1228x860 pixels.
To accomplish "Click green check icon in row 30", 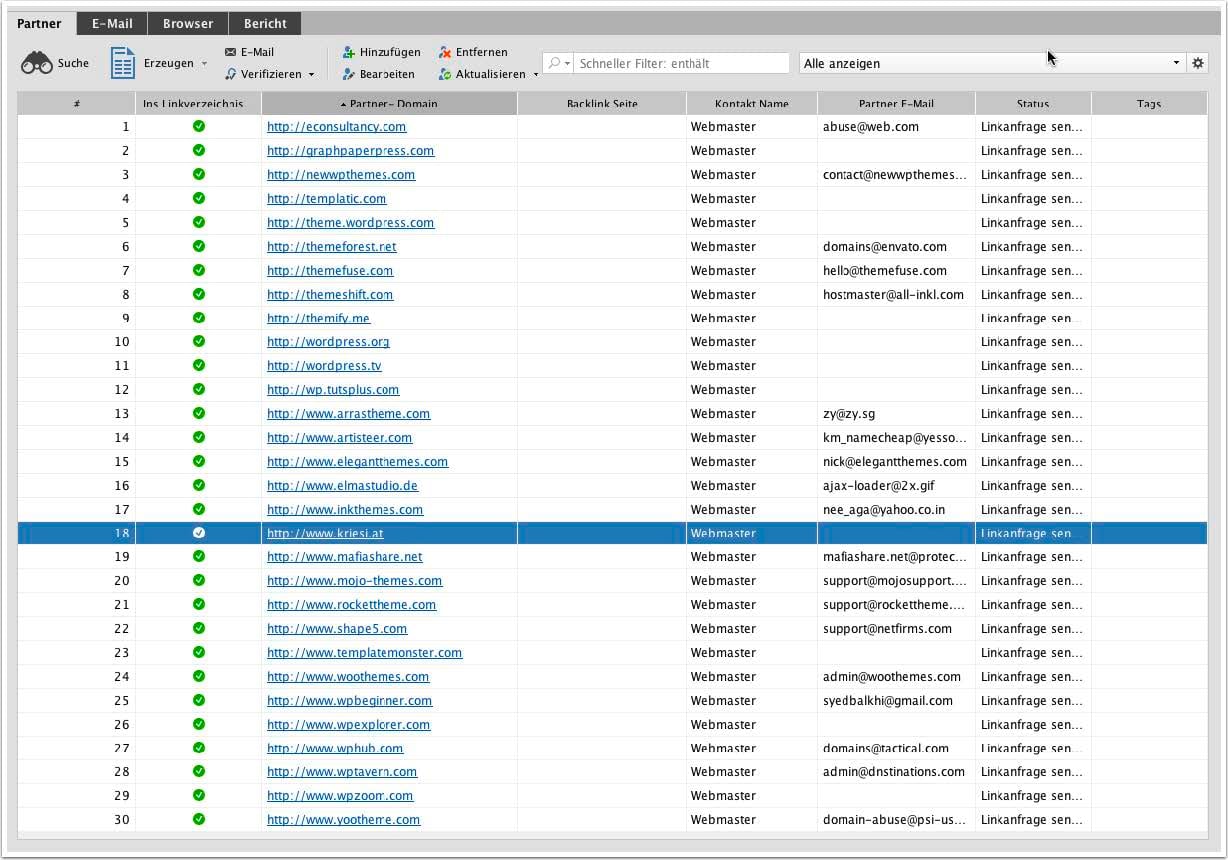I will tap(199, 819).
